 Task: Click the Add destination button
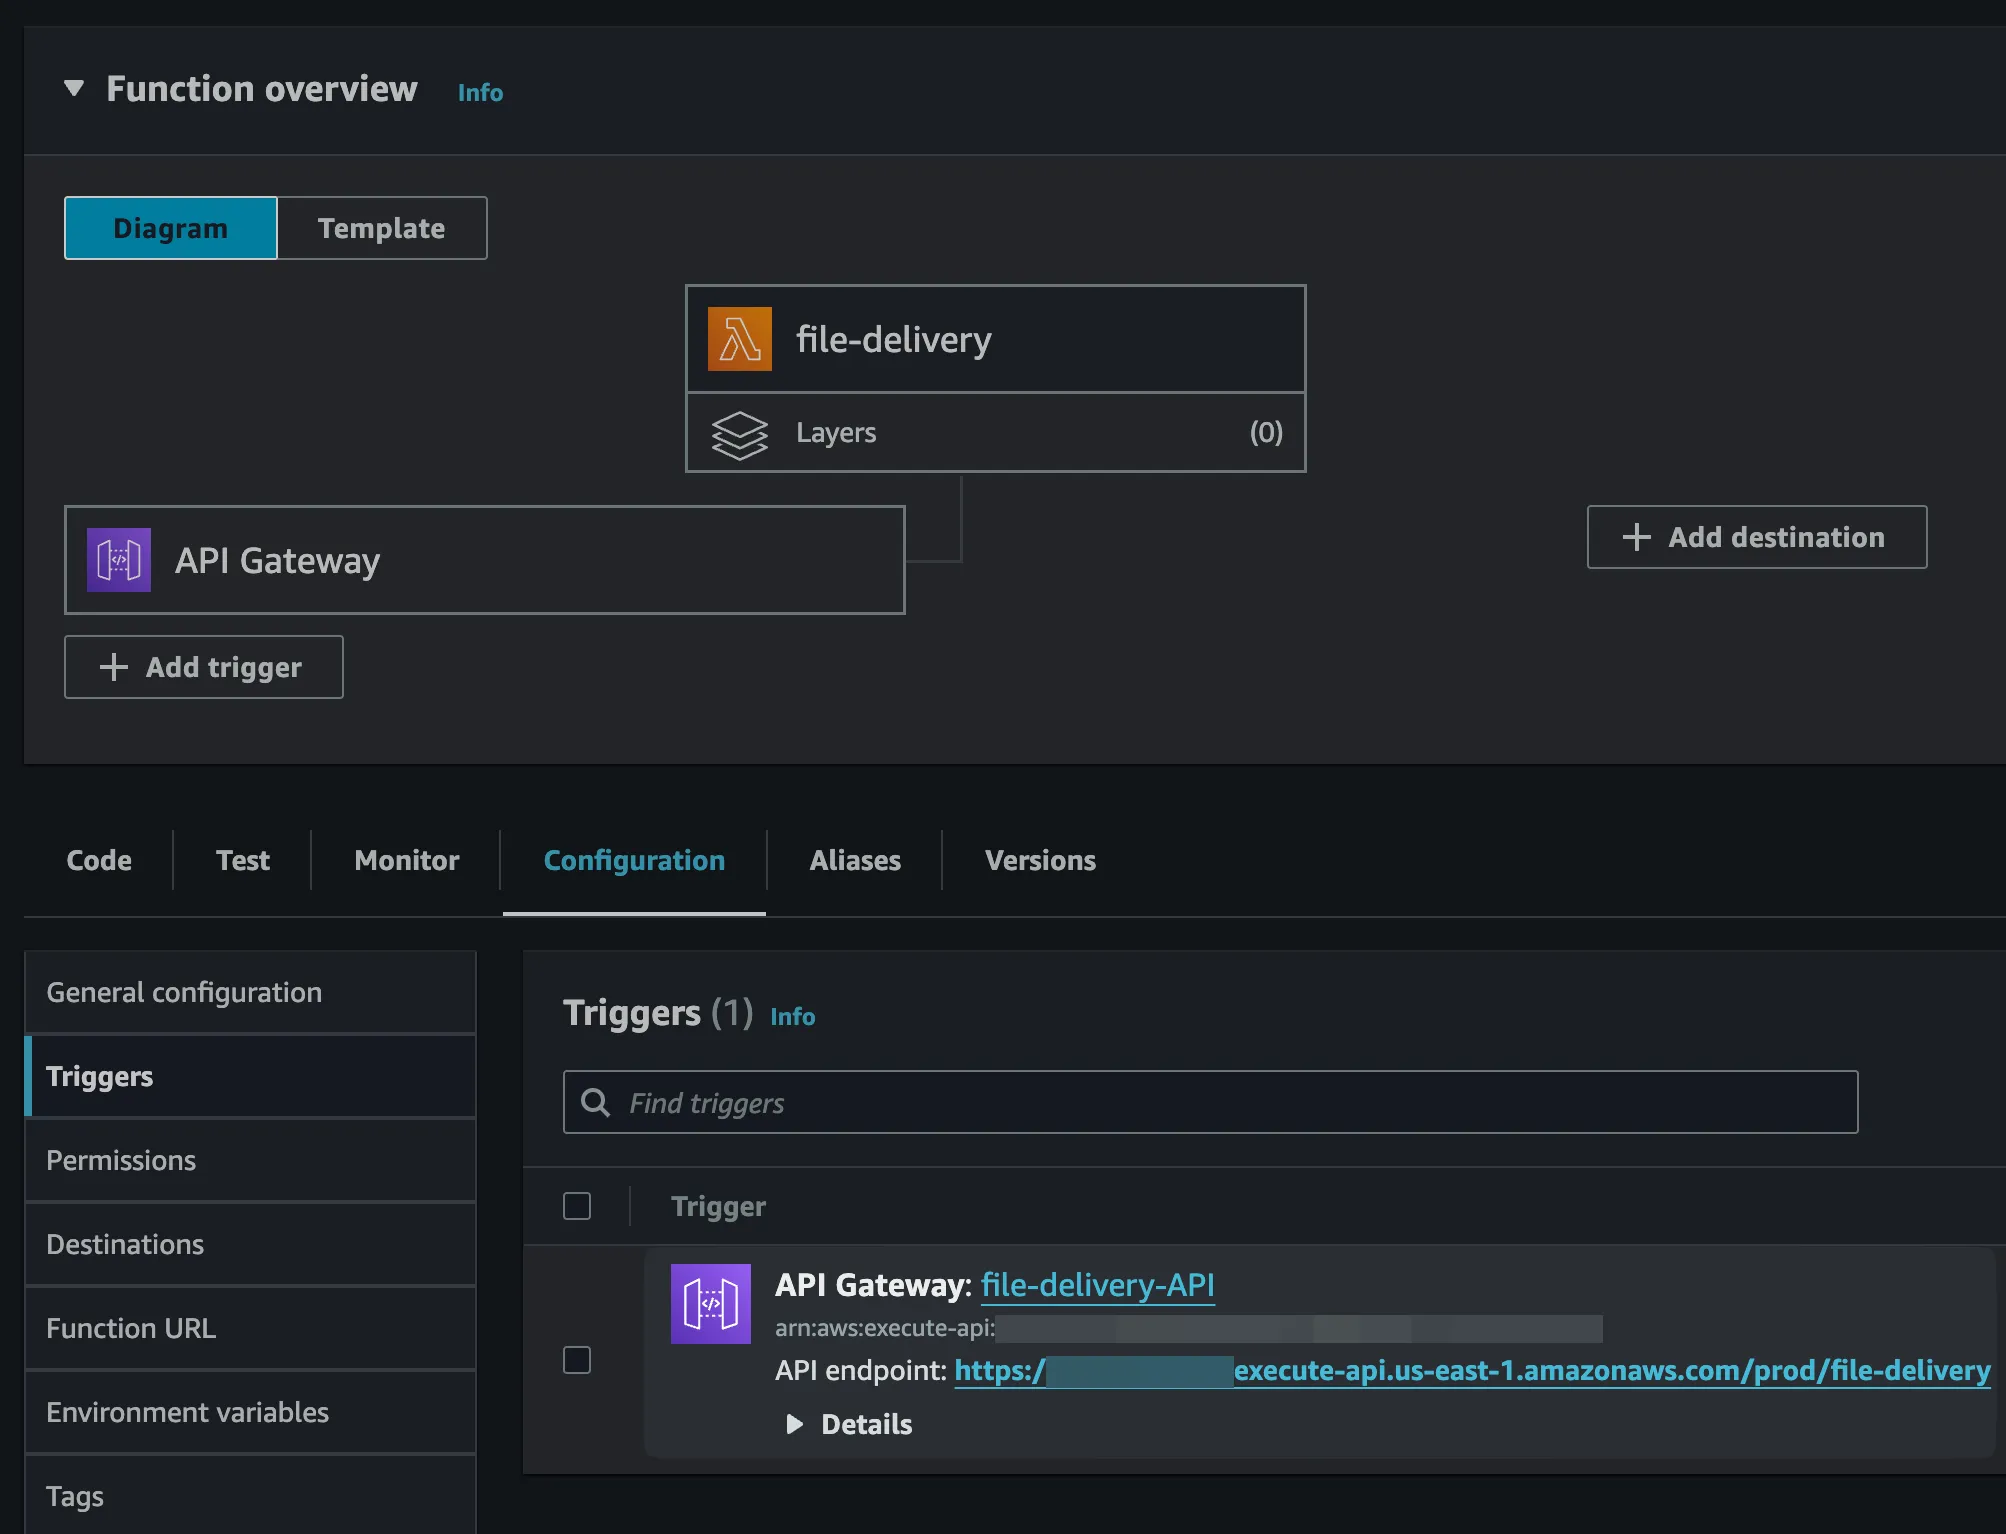point(1757,537)
